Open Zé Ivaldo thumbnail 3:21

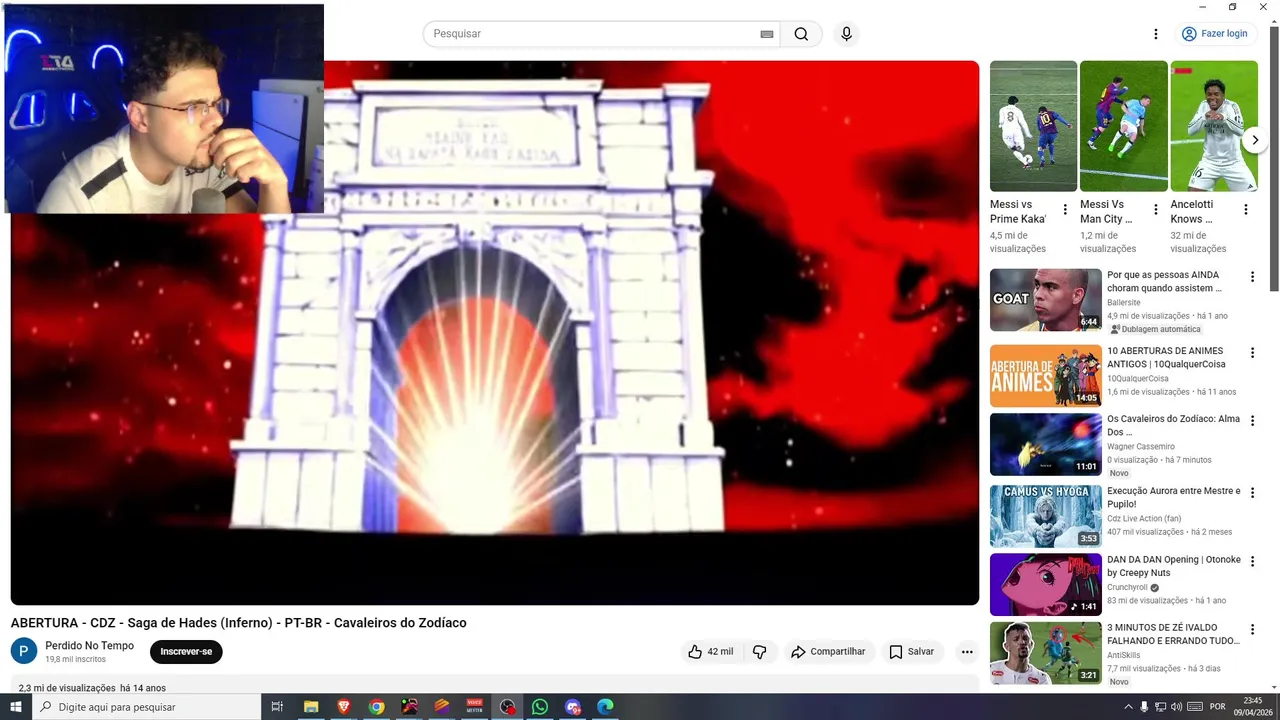(x=1046, y=653)
